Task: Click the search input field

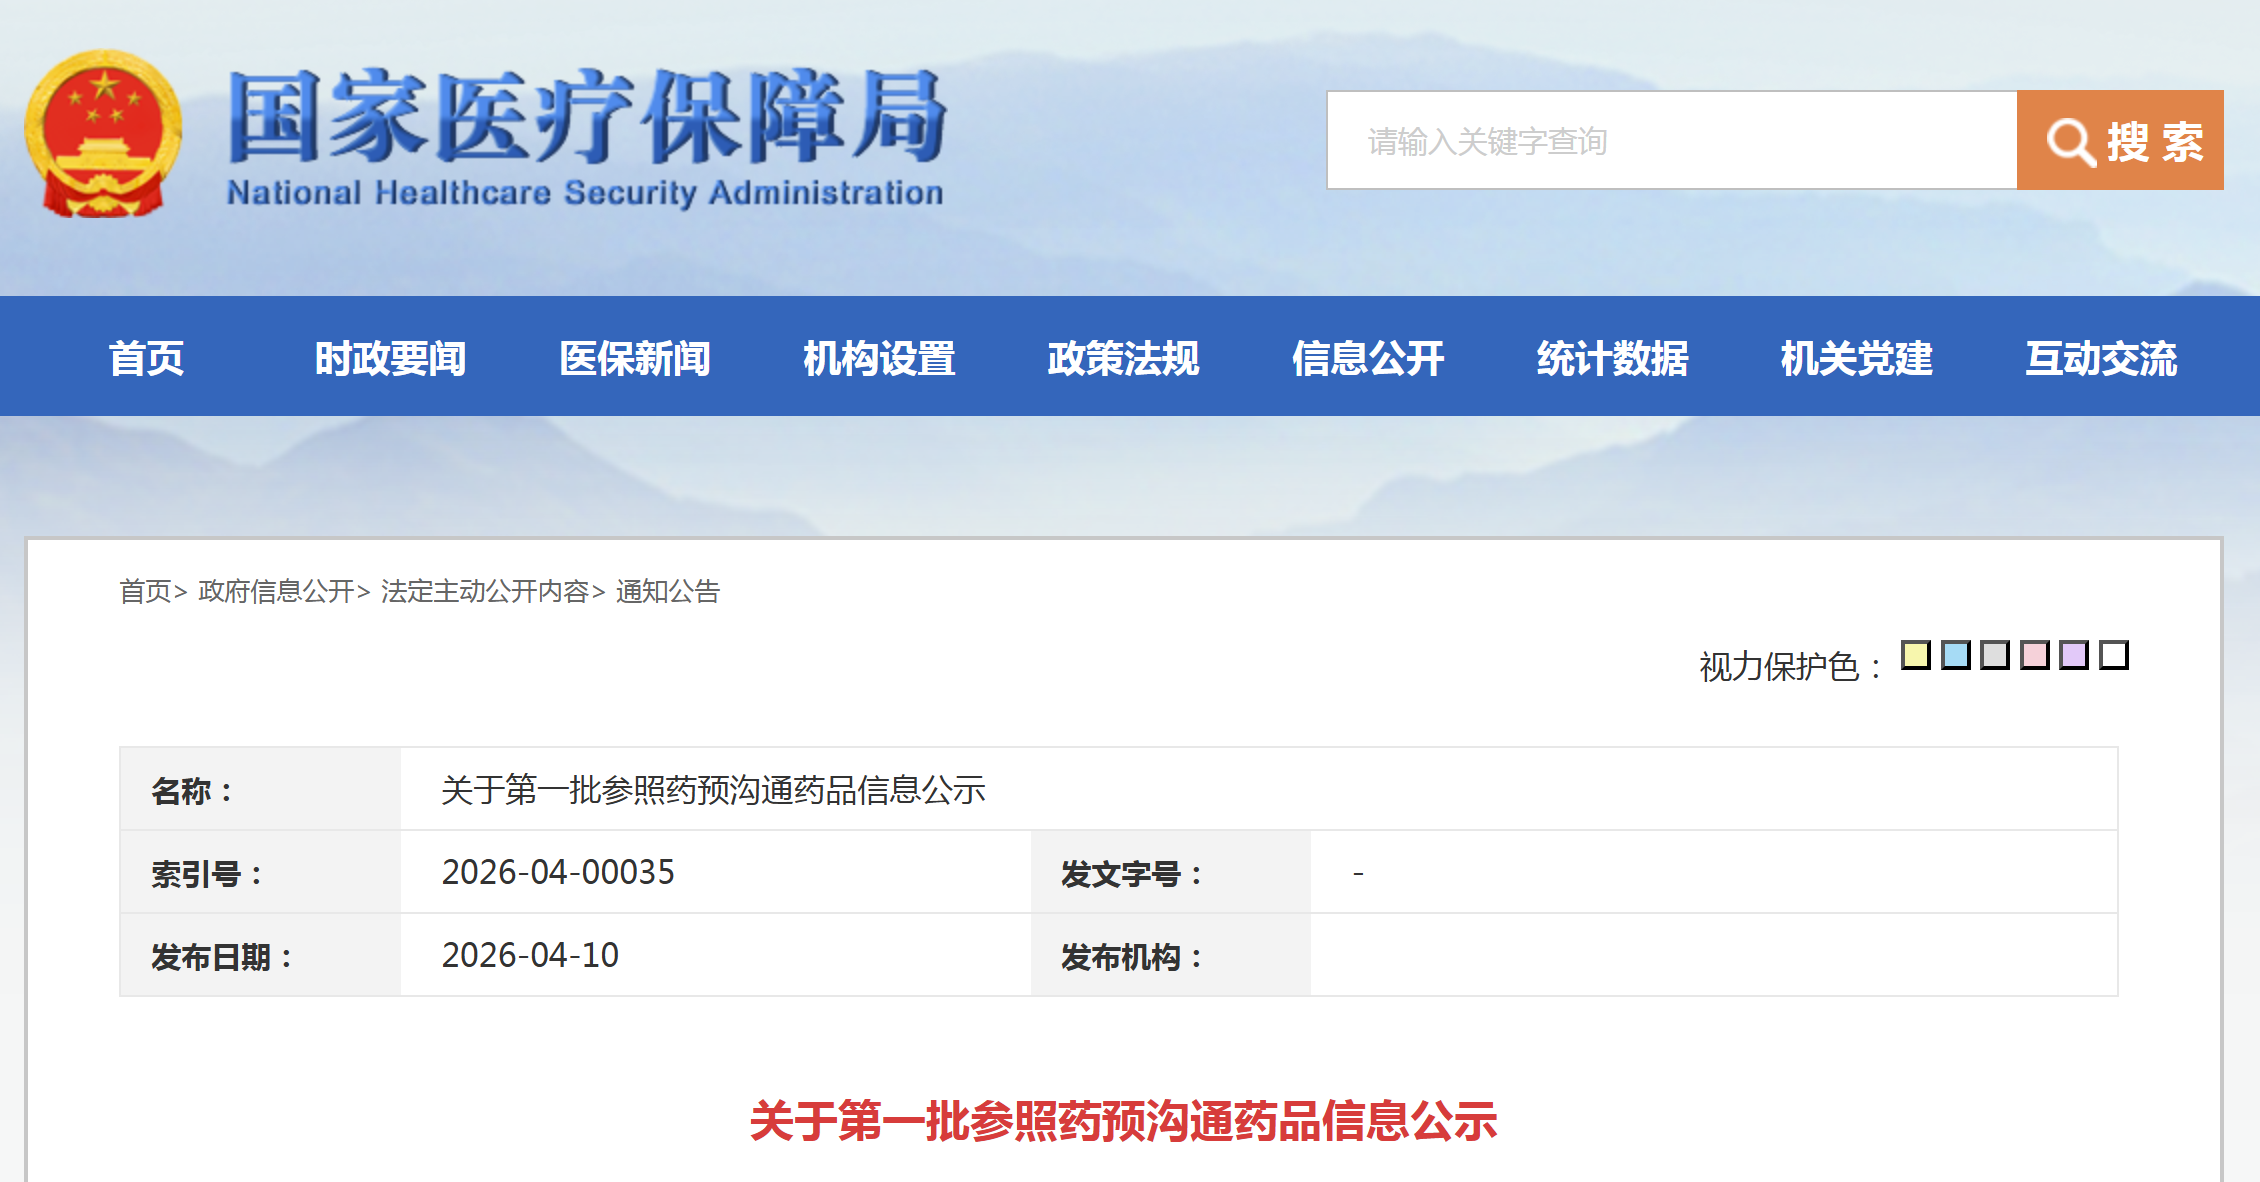Action: click(1670, 140)
